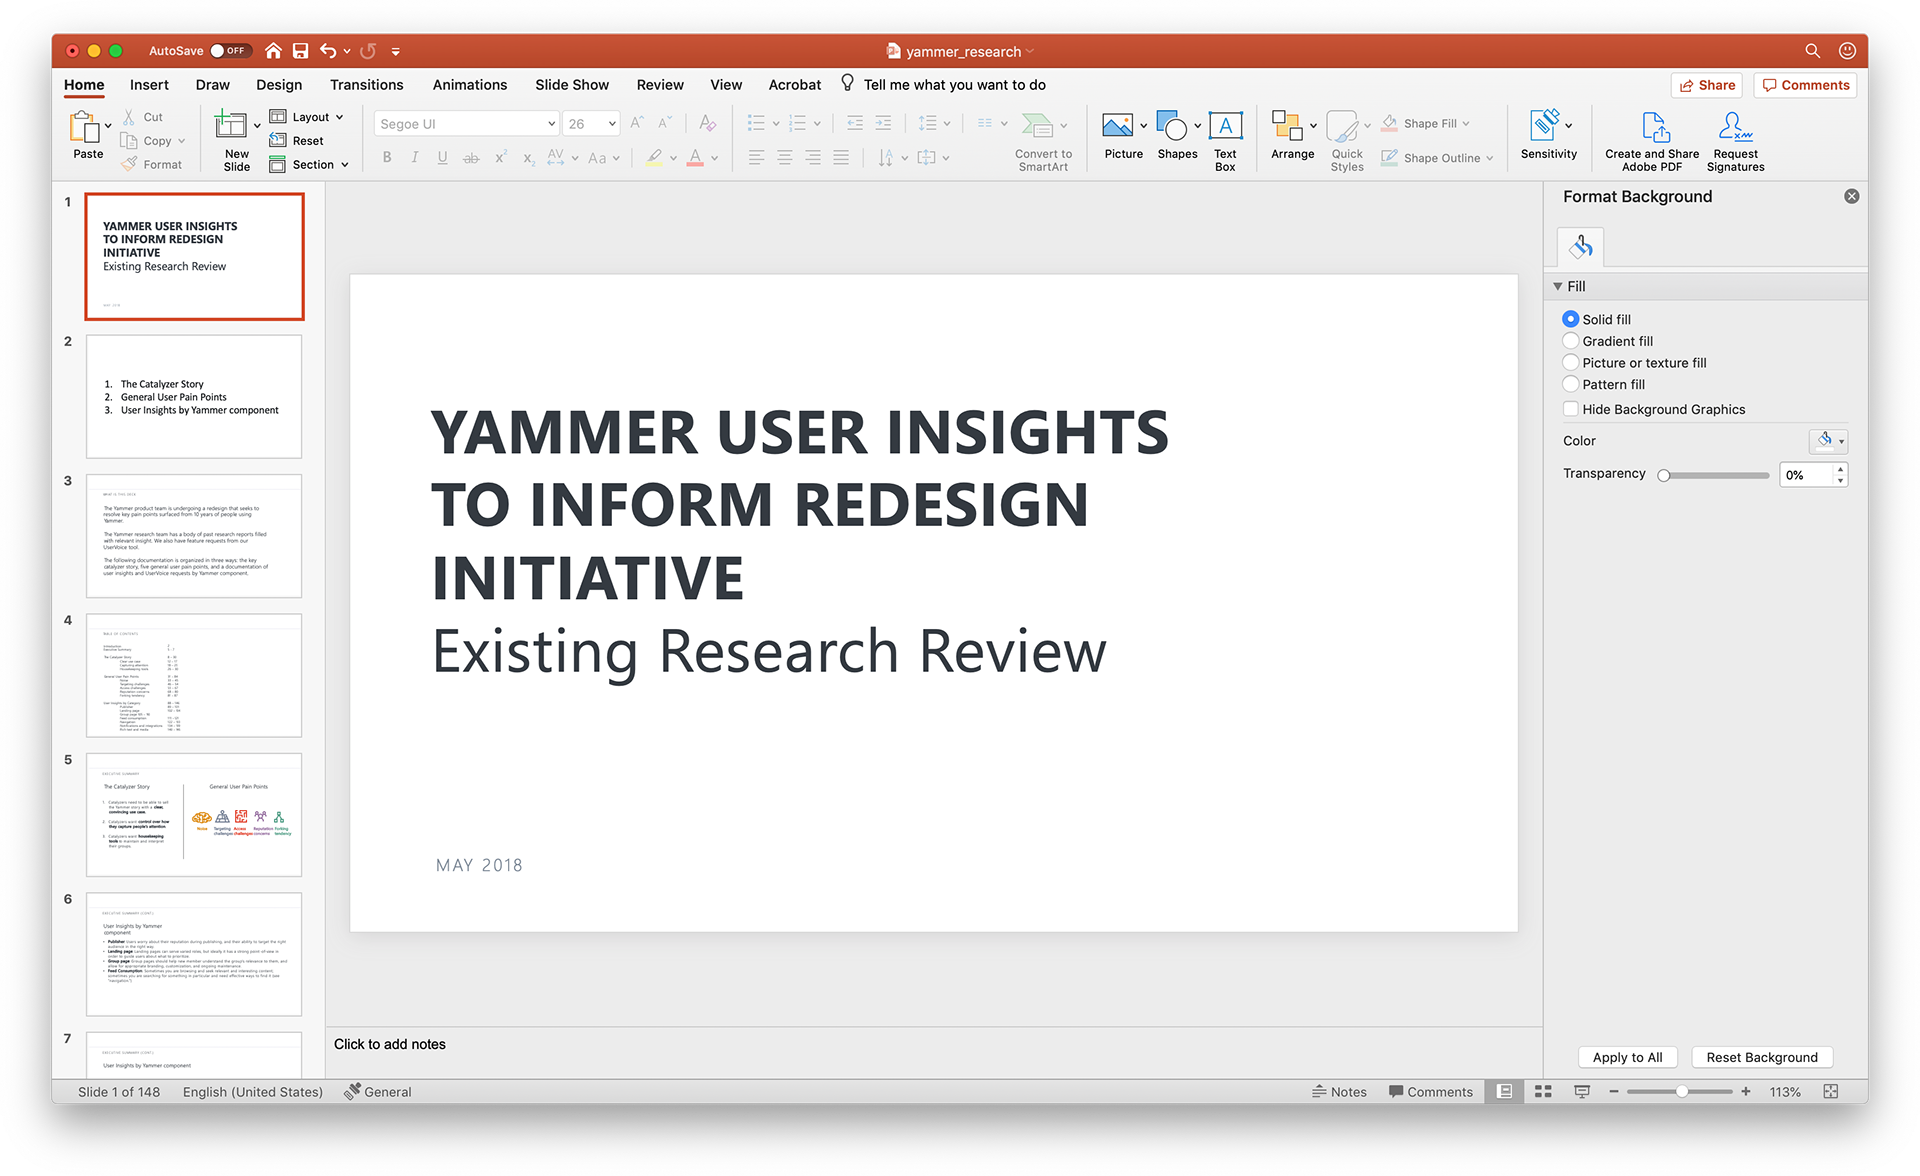This screenshot has height=1176, width=1920.
Task: Toggle the Notes pane in status bar
Action: pos(1339,1092)
